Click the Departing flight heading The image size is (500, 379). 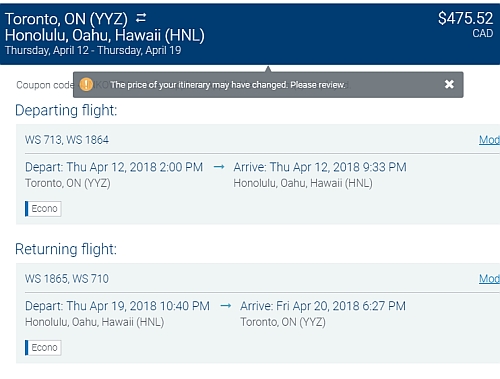tap(66, 110)
